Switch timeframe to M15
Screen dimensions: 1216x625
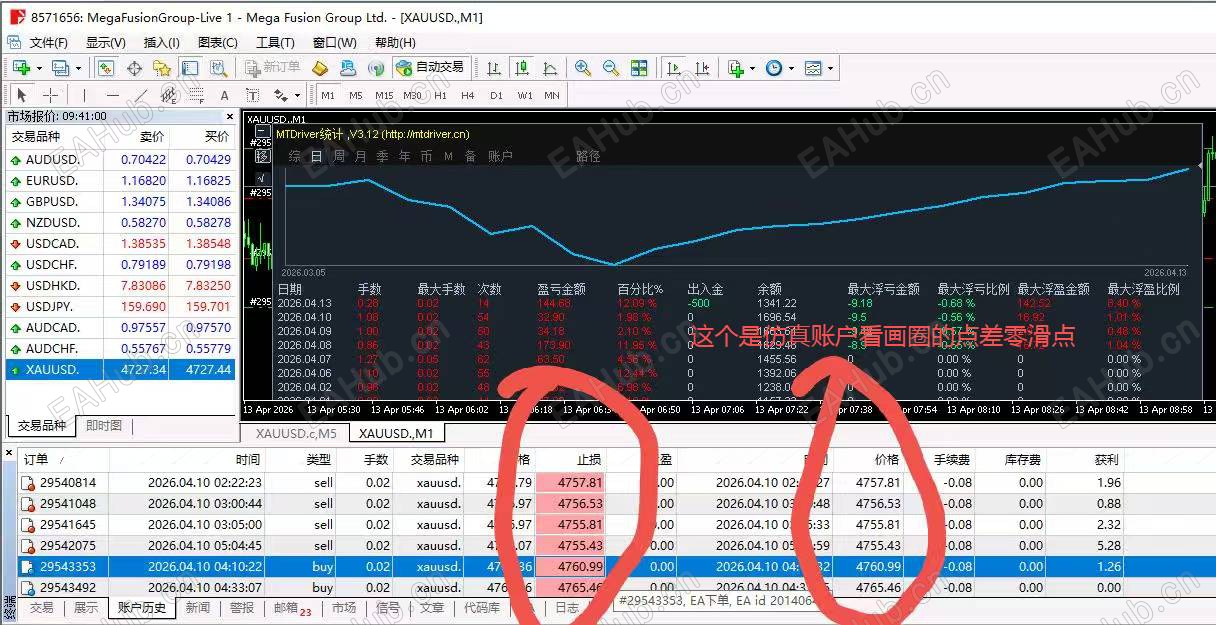pos(384,95)
